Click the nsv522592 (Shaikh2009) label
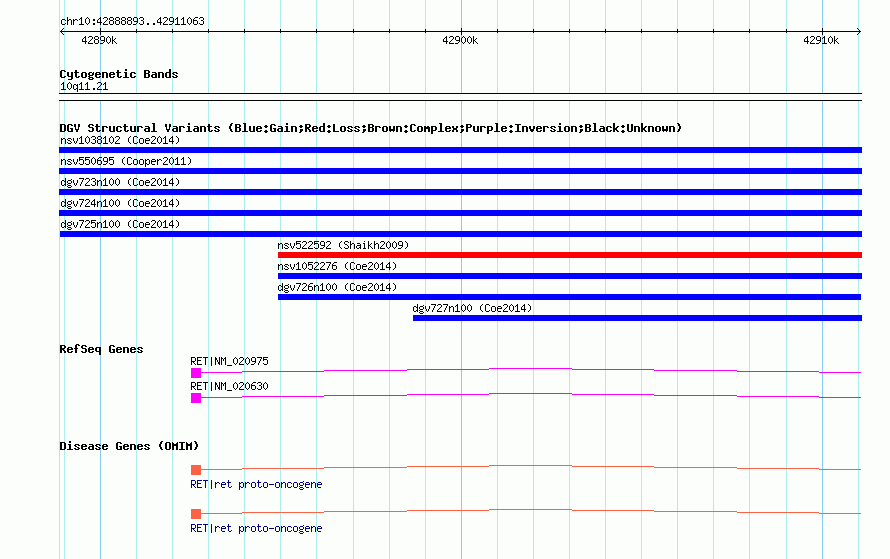Viewport: 890px width, 559px height. (343, 245)
